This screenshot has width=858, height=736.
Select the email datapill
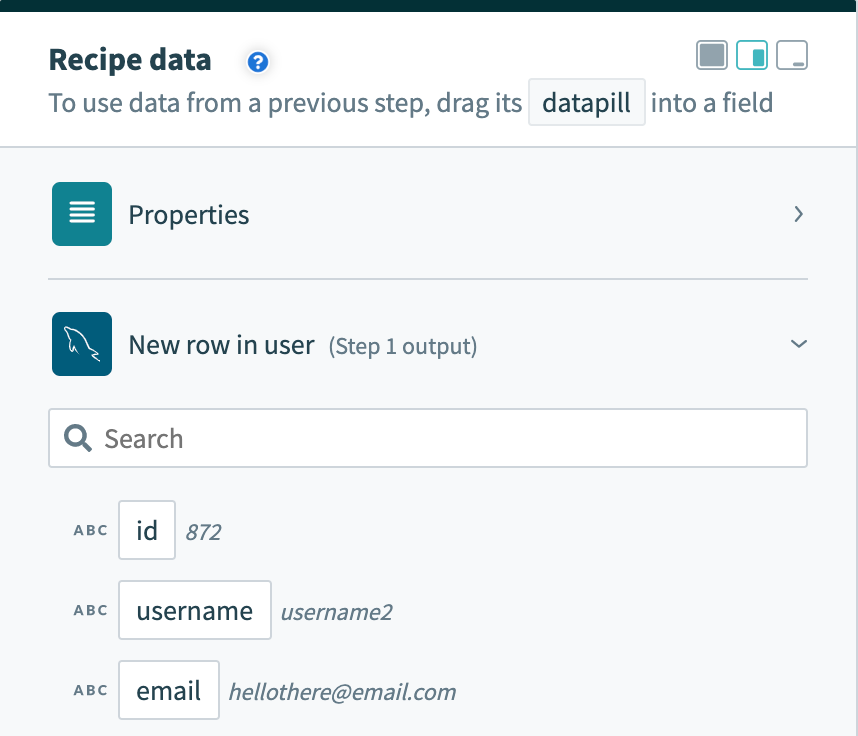click(x=169, y=690)
